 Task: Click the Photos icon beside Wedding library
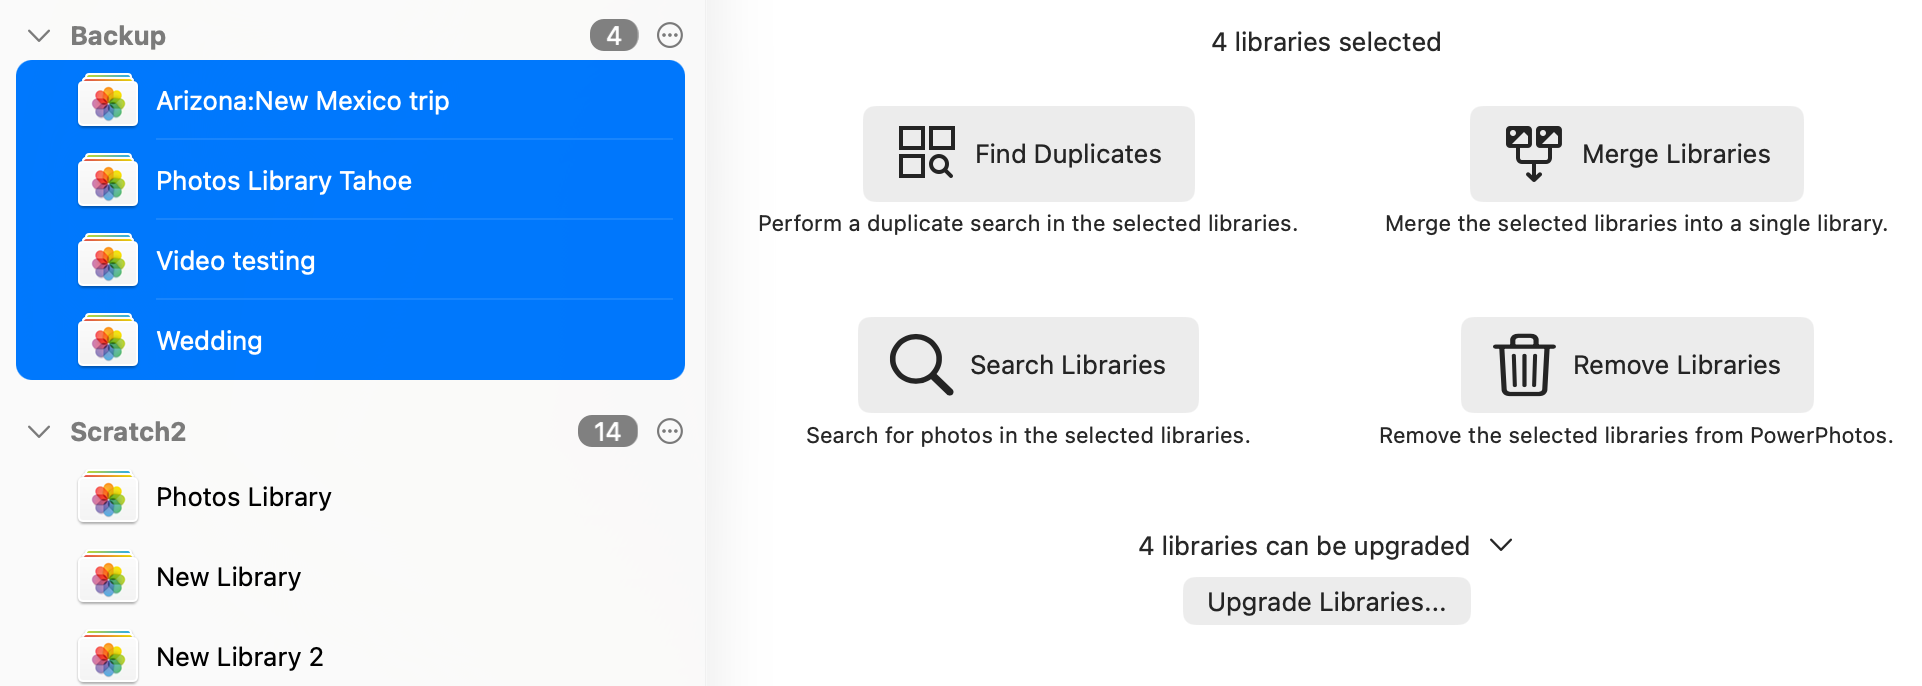(107, 340)
